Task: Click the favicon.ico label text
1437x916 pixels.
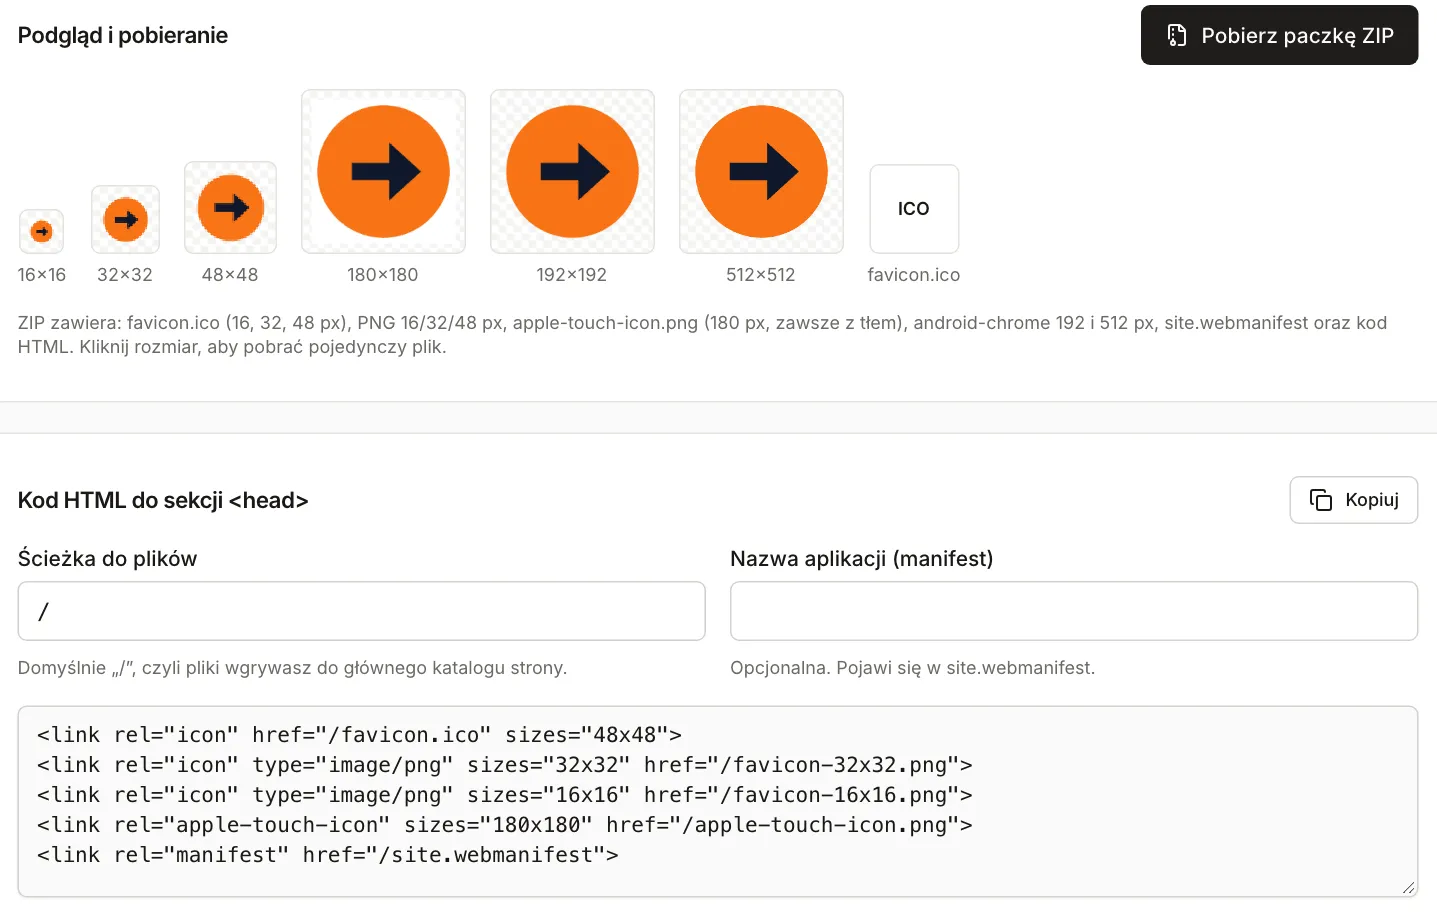Action: coord(914,275)
